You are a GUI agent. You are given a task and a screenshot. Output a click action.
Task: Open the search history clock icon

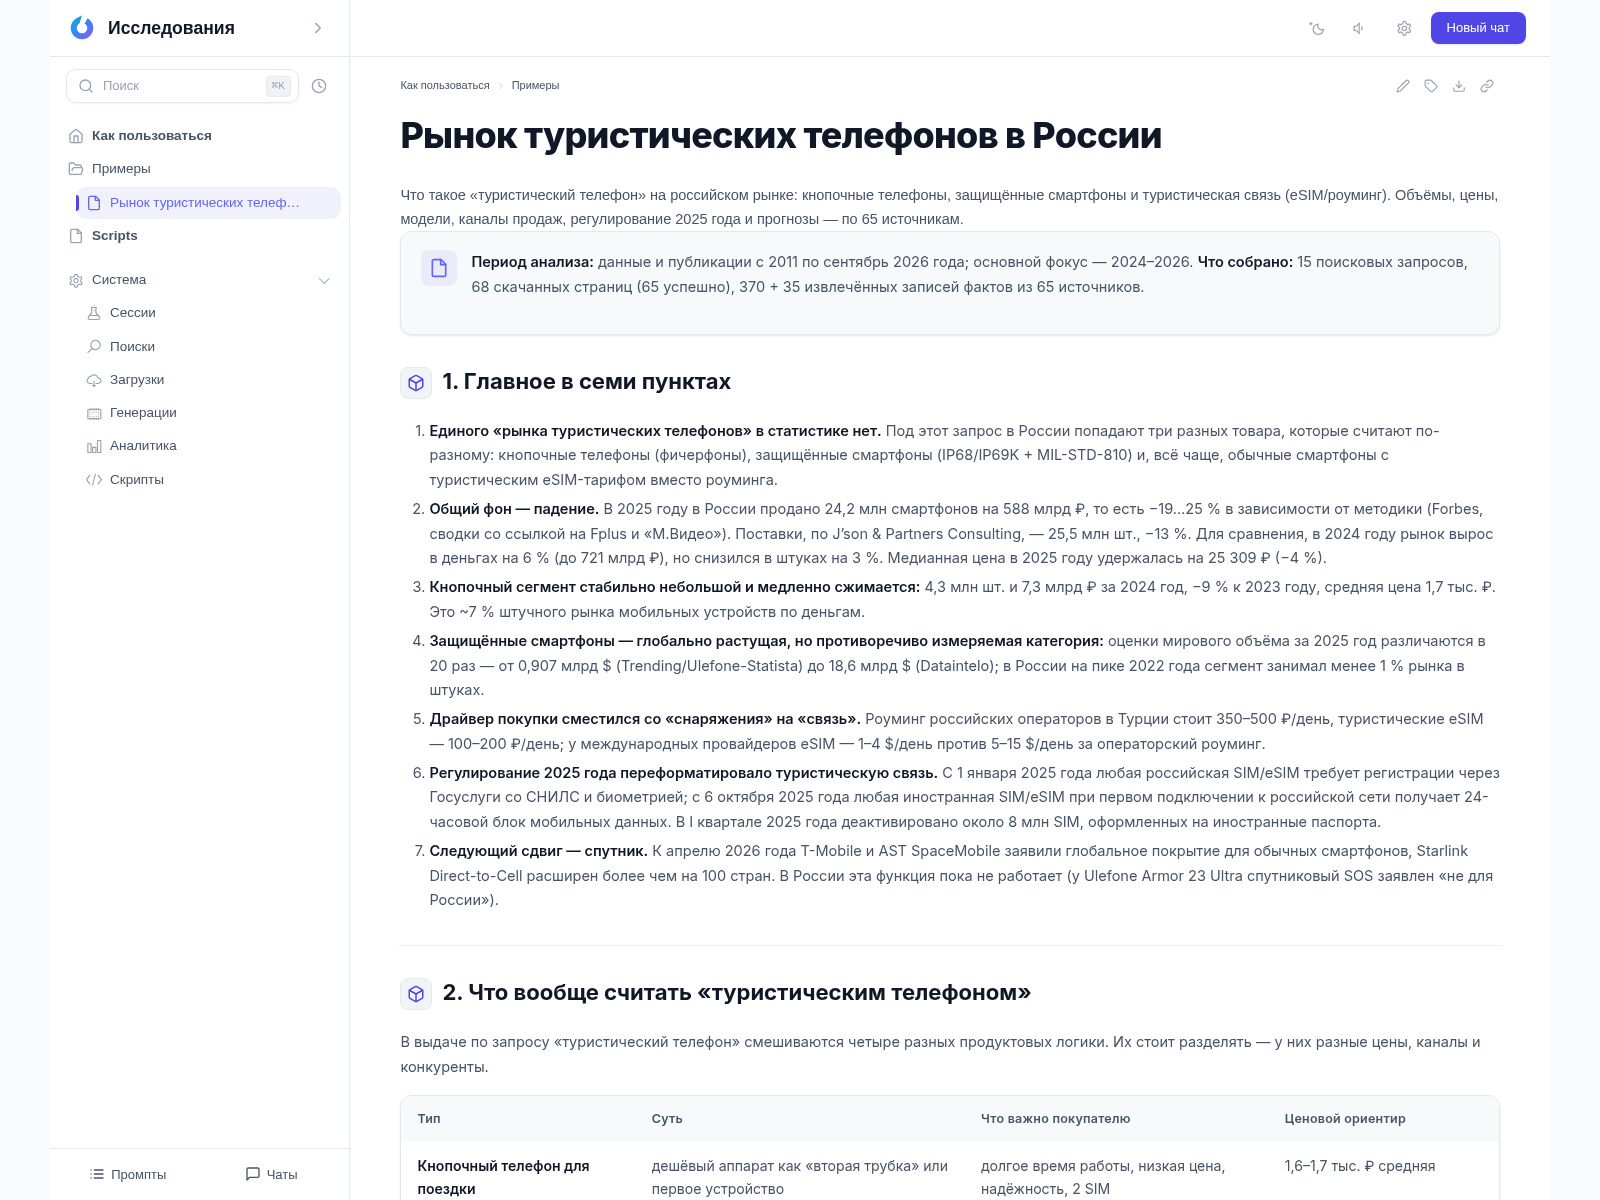click(x=319, y=86)
